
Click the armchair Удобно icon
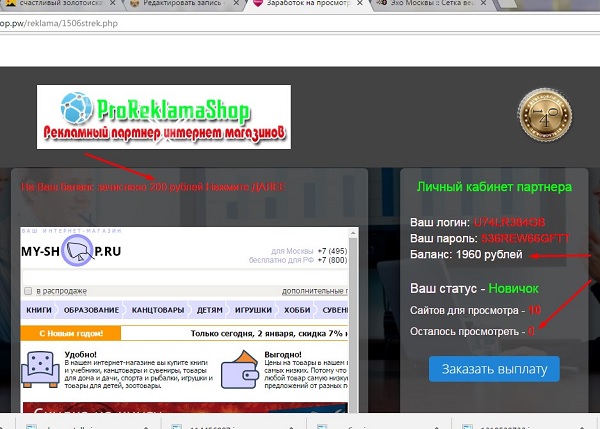coord(40,369)
